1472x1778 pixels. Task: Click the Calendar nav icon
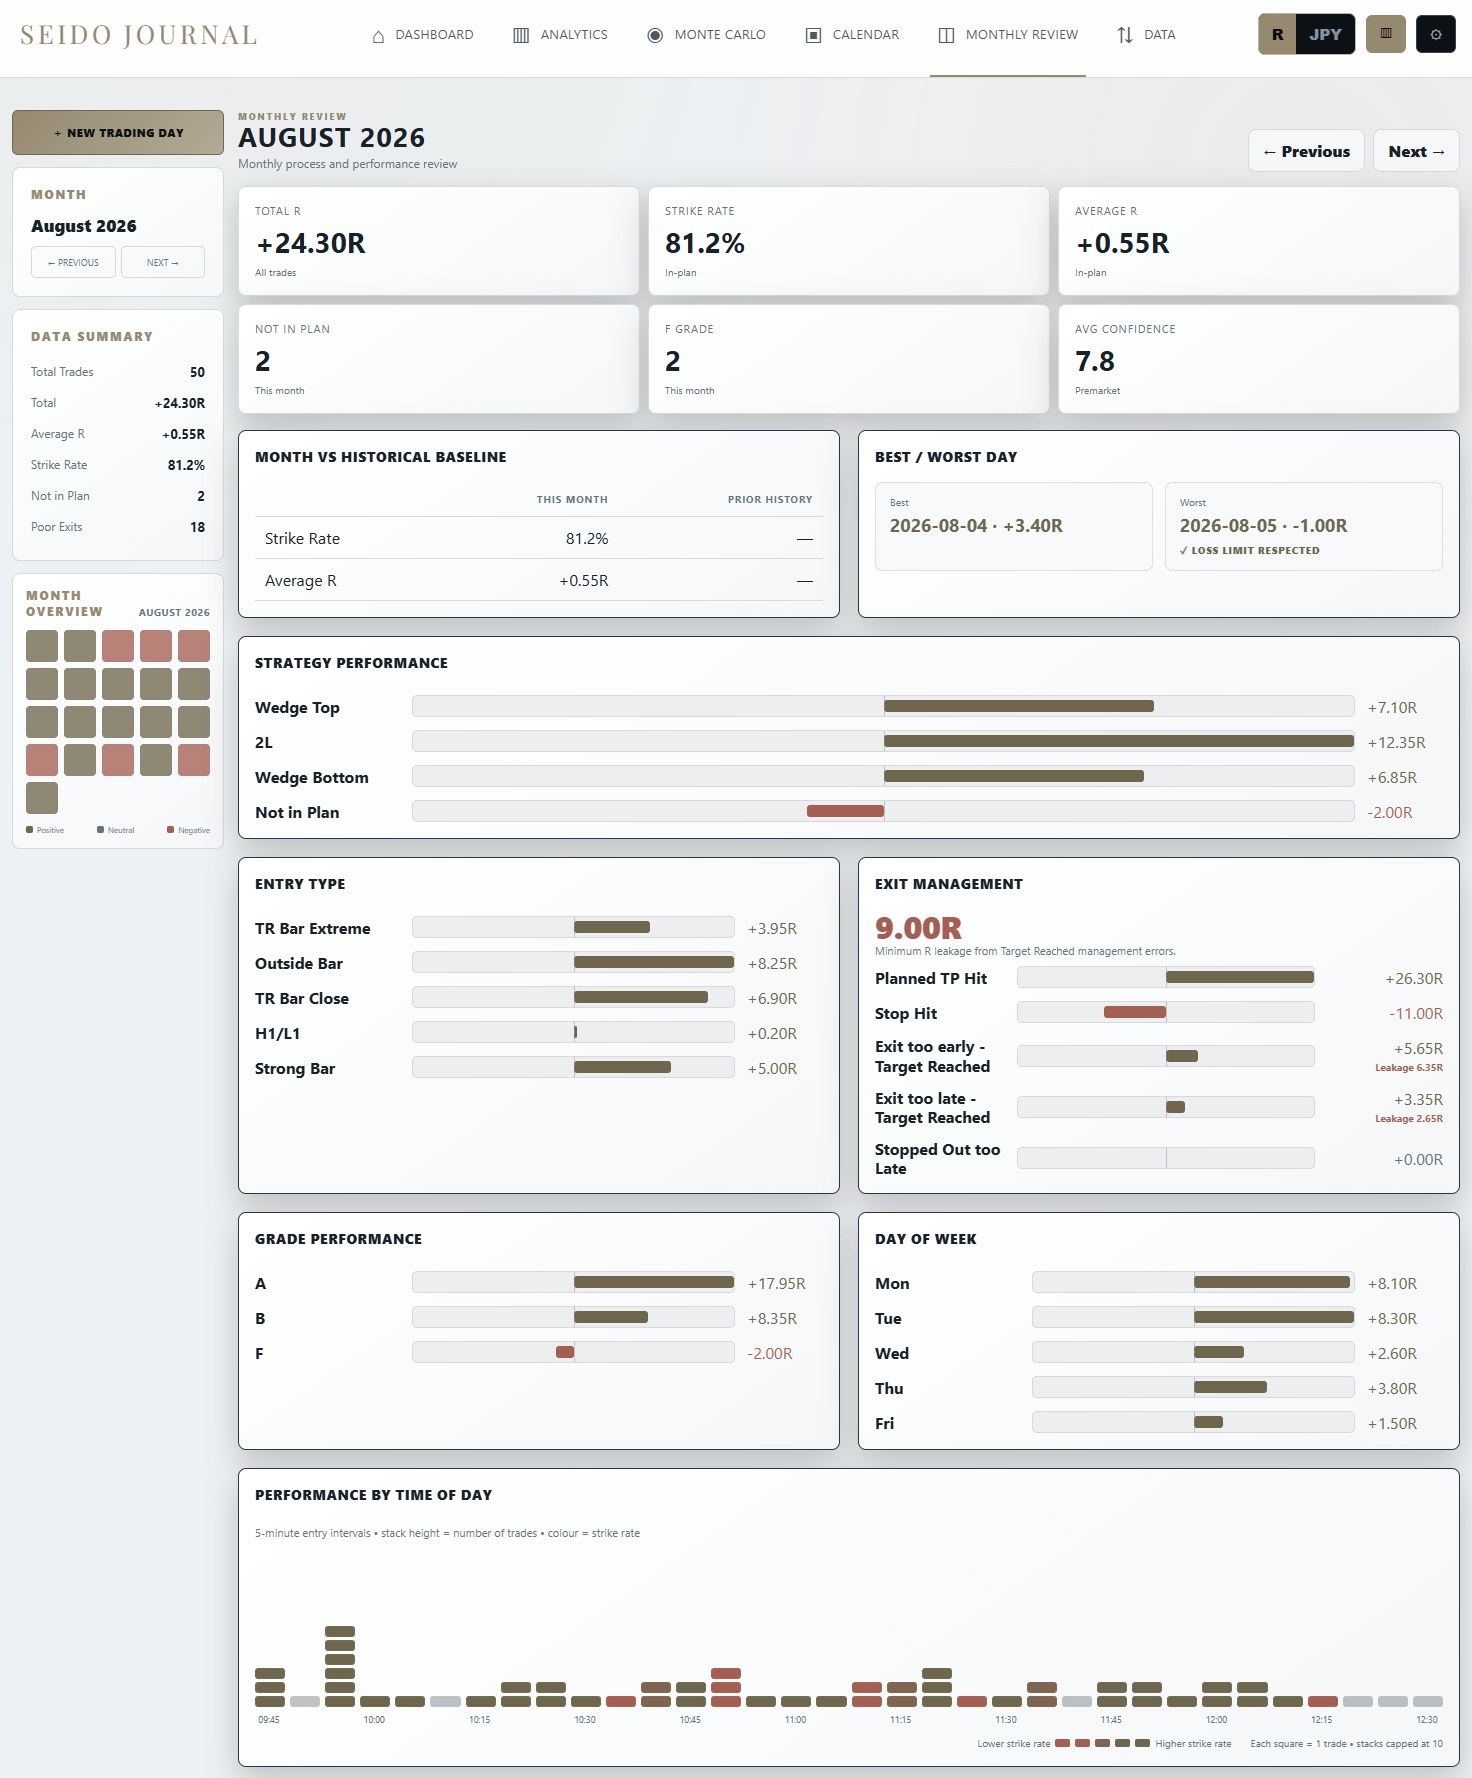pyautogui.click(x=813, y=36)
